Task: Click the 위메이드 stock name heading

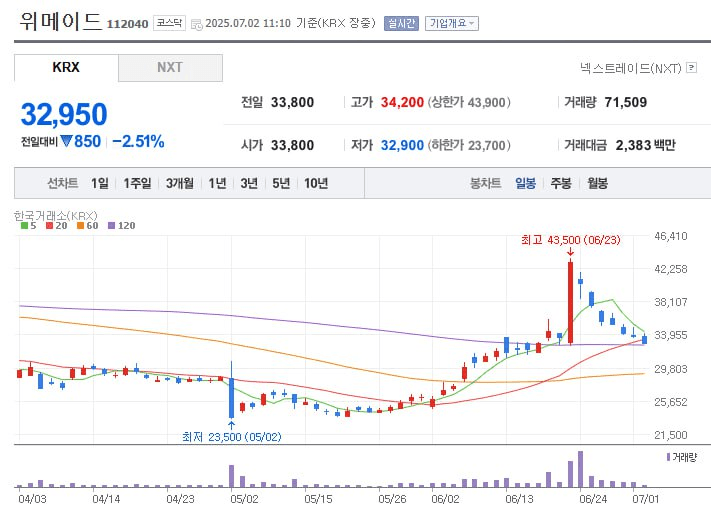Action: 60,21
